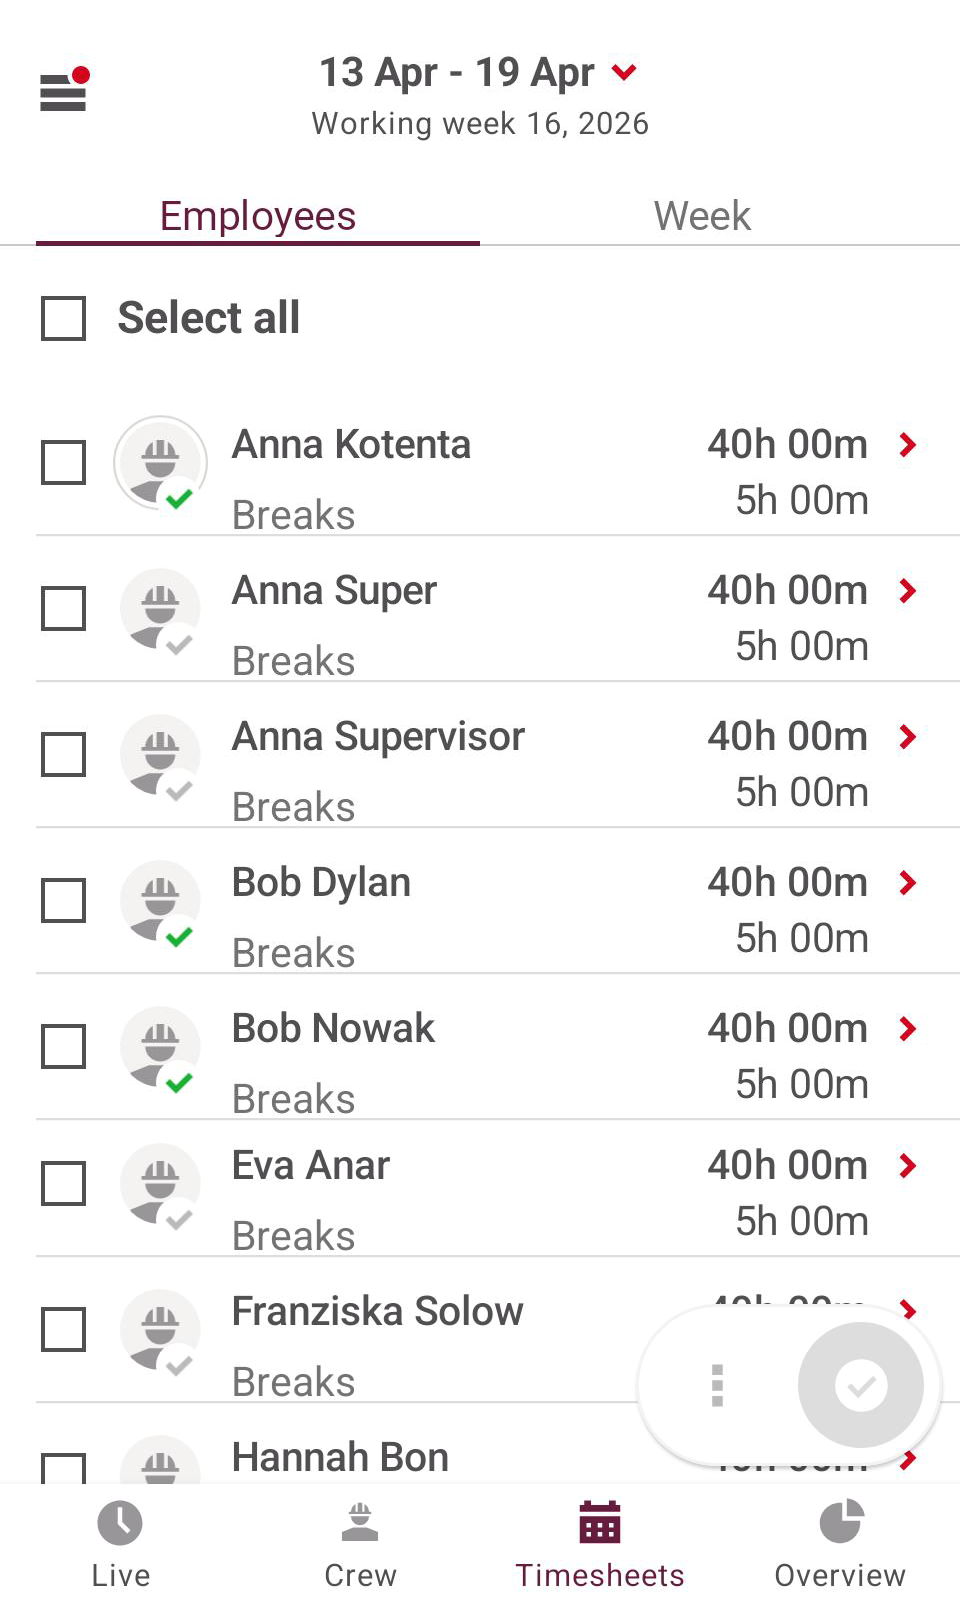Tap the Timesheets calendar icon
This screenshot has width=960, height=1604.
pos(600,1523)
